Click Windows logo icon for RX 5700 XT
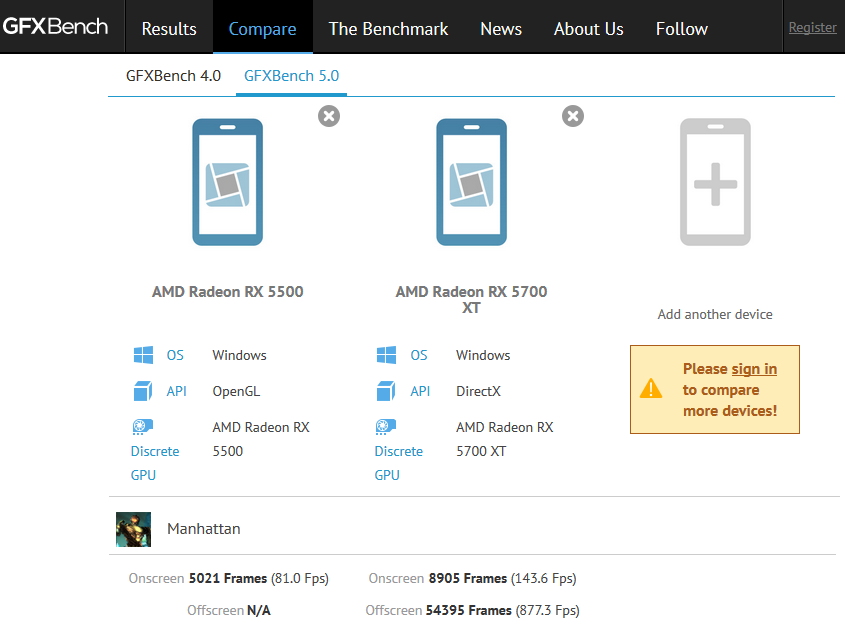Screen dimensions: 845x628 click(x=387, y=355)
